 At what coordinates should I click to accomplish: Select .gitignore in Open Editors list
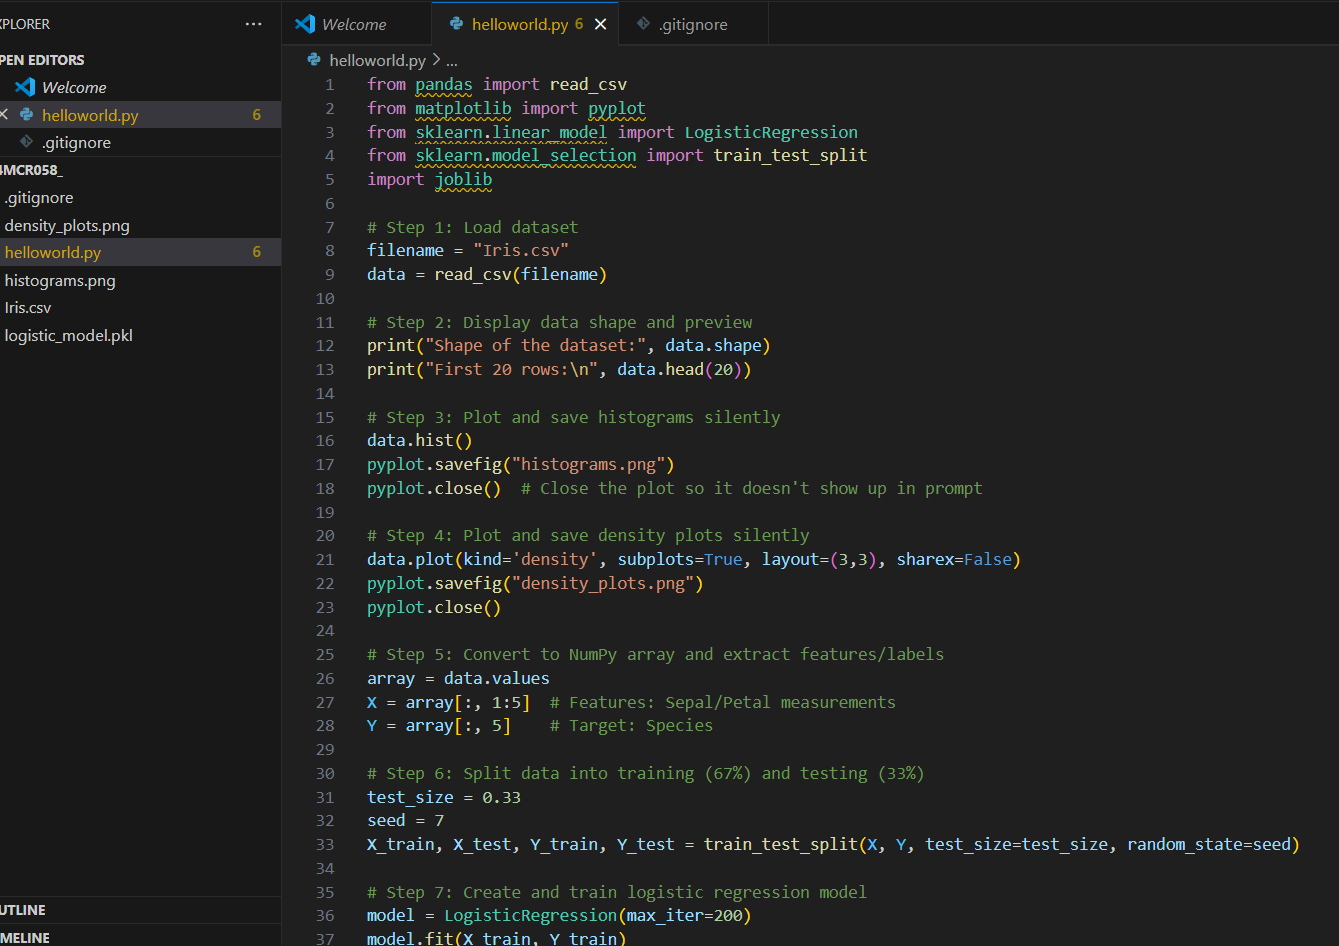coord(140,142)
